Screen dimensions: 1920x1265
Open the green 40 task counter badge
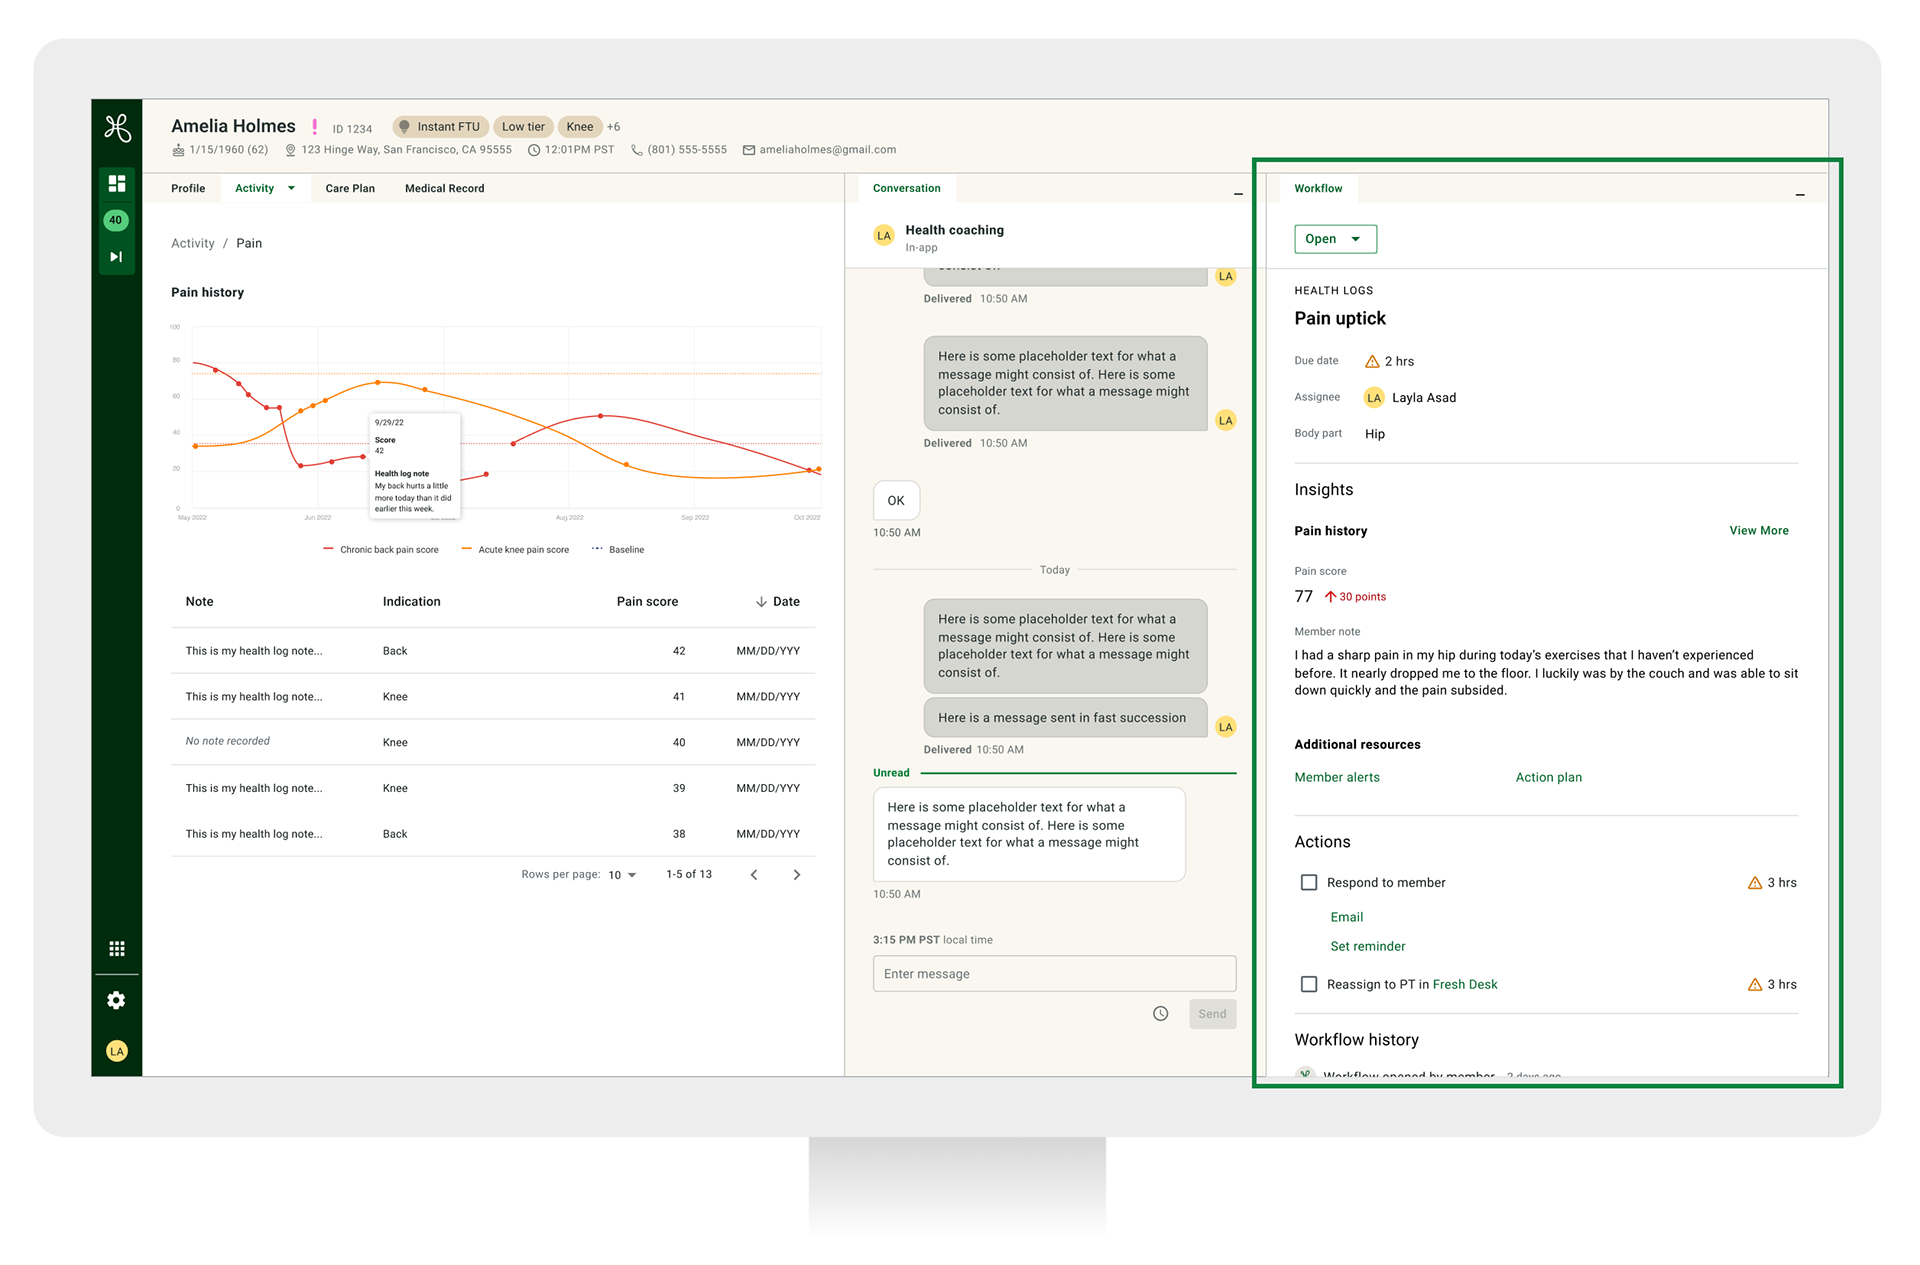point(116,220)
